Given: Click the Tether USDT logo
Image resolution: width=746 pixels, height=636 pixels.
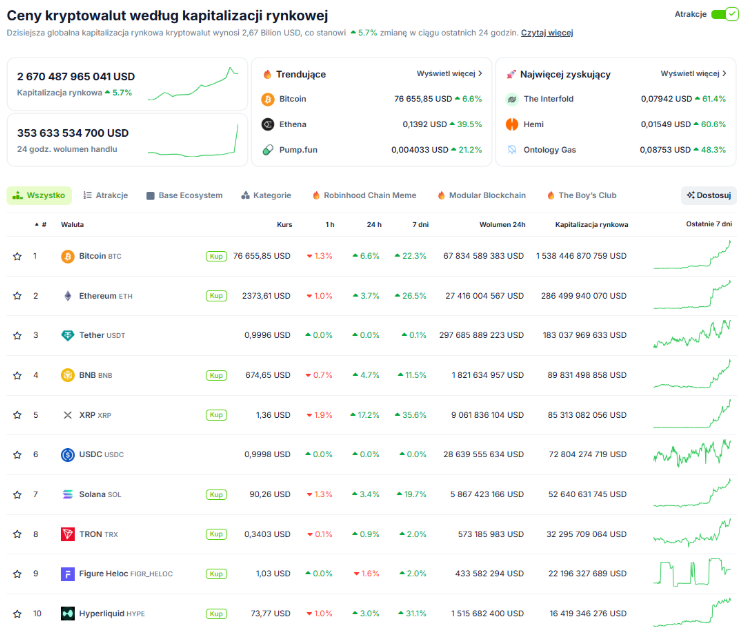Looking at the screenshot, I should pyautogui.click(x=68, y=336).
